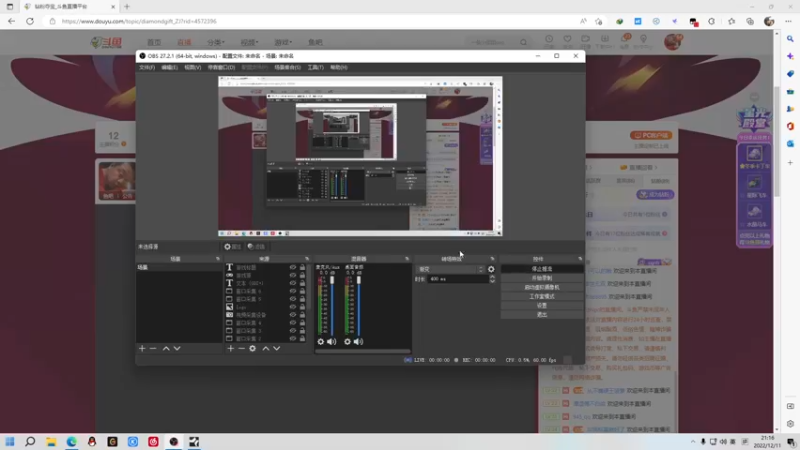Open File Explorer from the taskbar
The image size is (800, 450).
[x=51, y=441]
